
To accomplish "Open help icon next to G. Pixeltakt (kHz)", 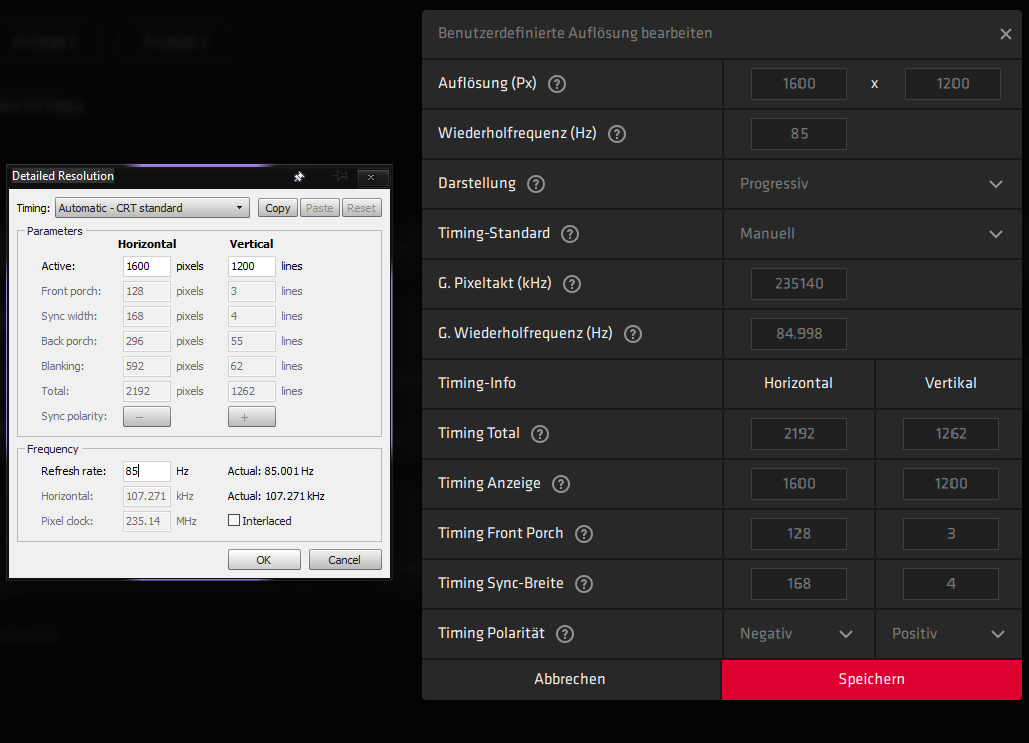I will 572,284.
